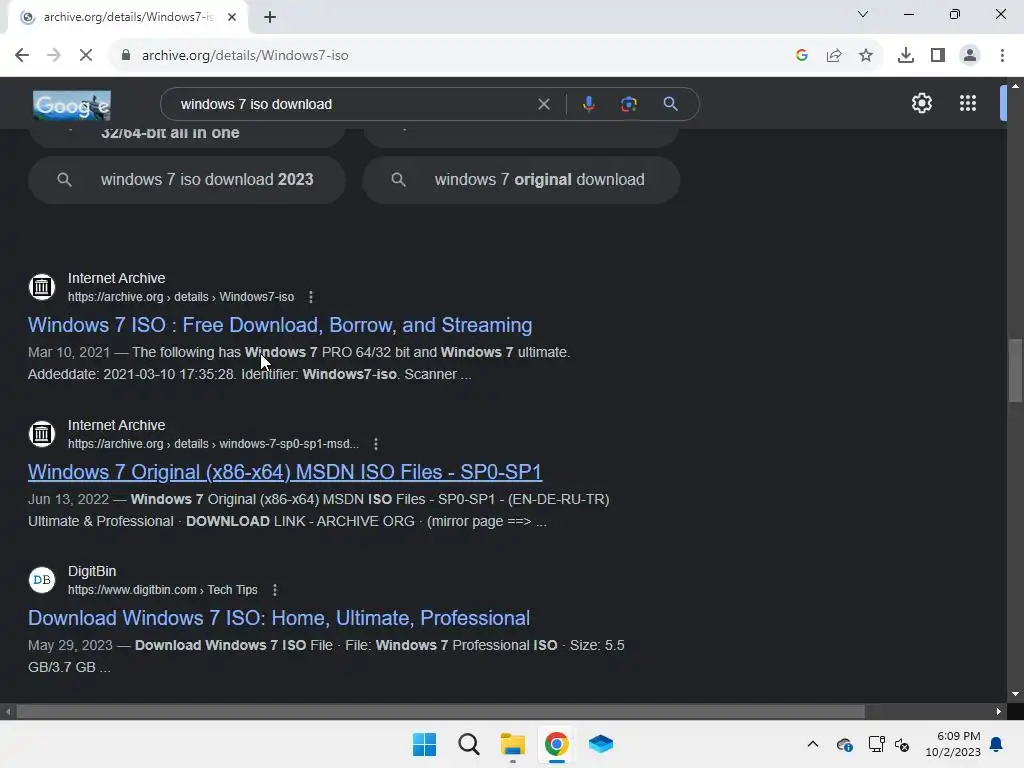The image size is (1024, 768).
Task: Open more options for Windows7-iso result
Action: [311, 297]
